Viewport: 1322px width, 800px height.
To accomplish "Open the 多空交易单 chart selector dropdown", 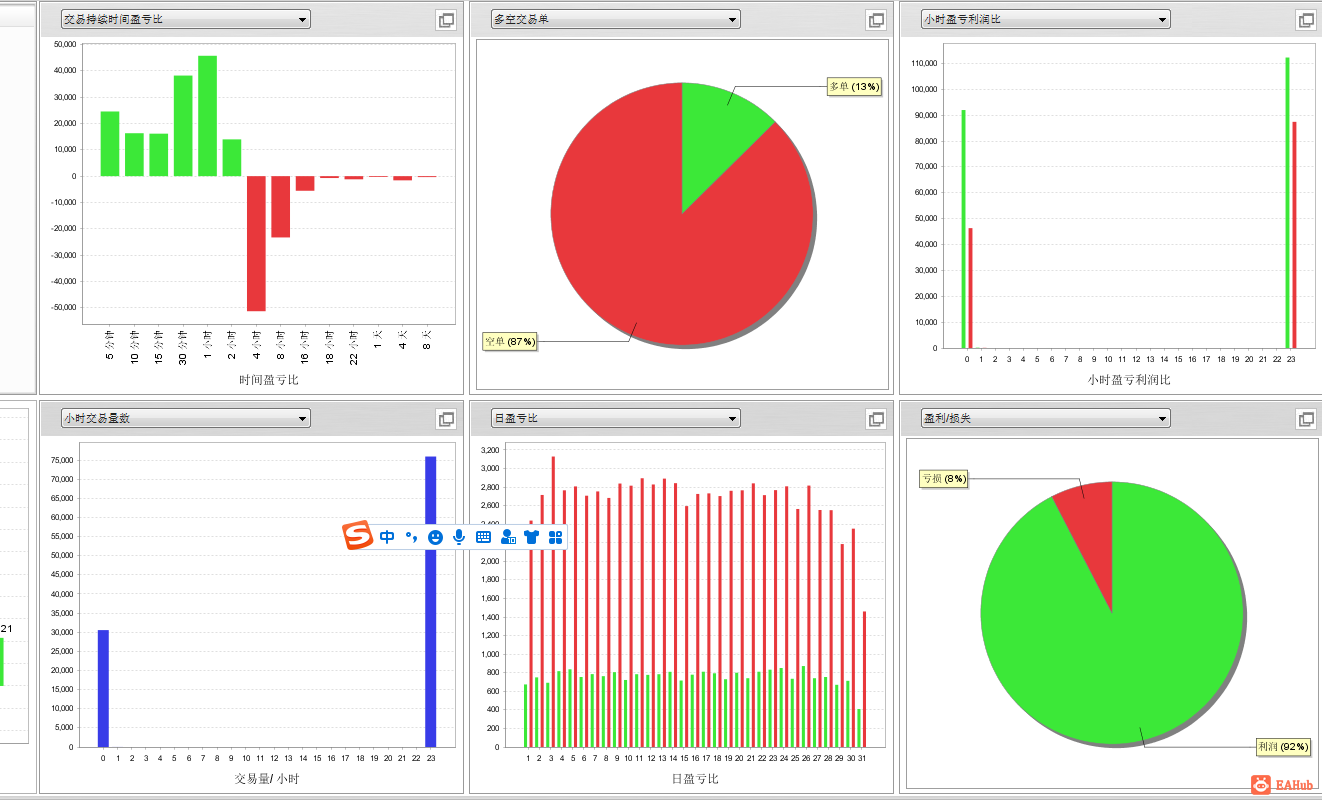I will click(615, 19).
